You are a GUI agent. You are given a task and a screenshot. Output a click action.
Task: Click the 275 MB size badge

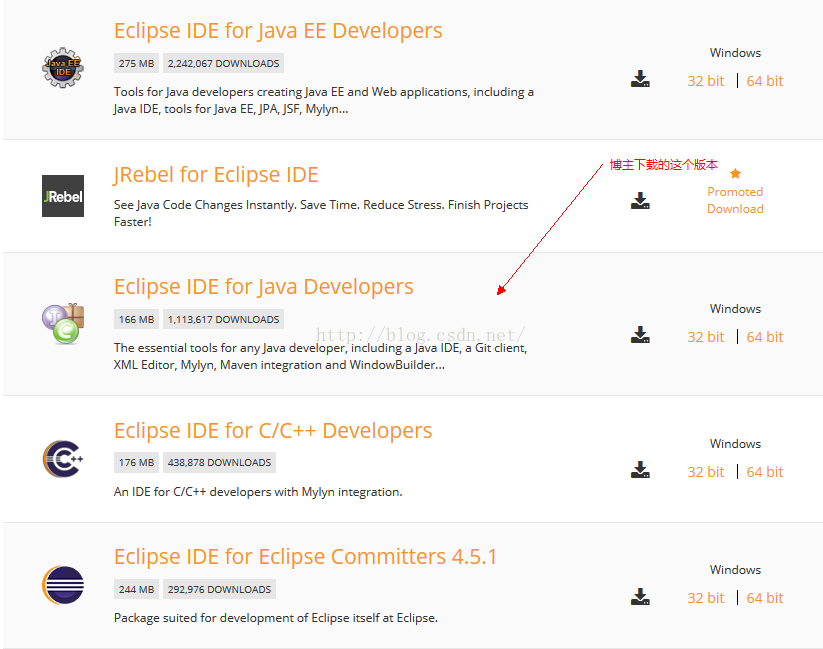(136, 64)
